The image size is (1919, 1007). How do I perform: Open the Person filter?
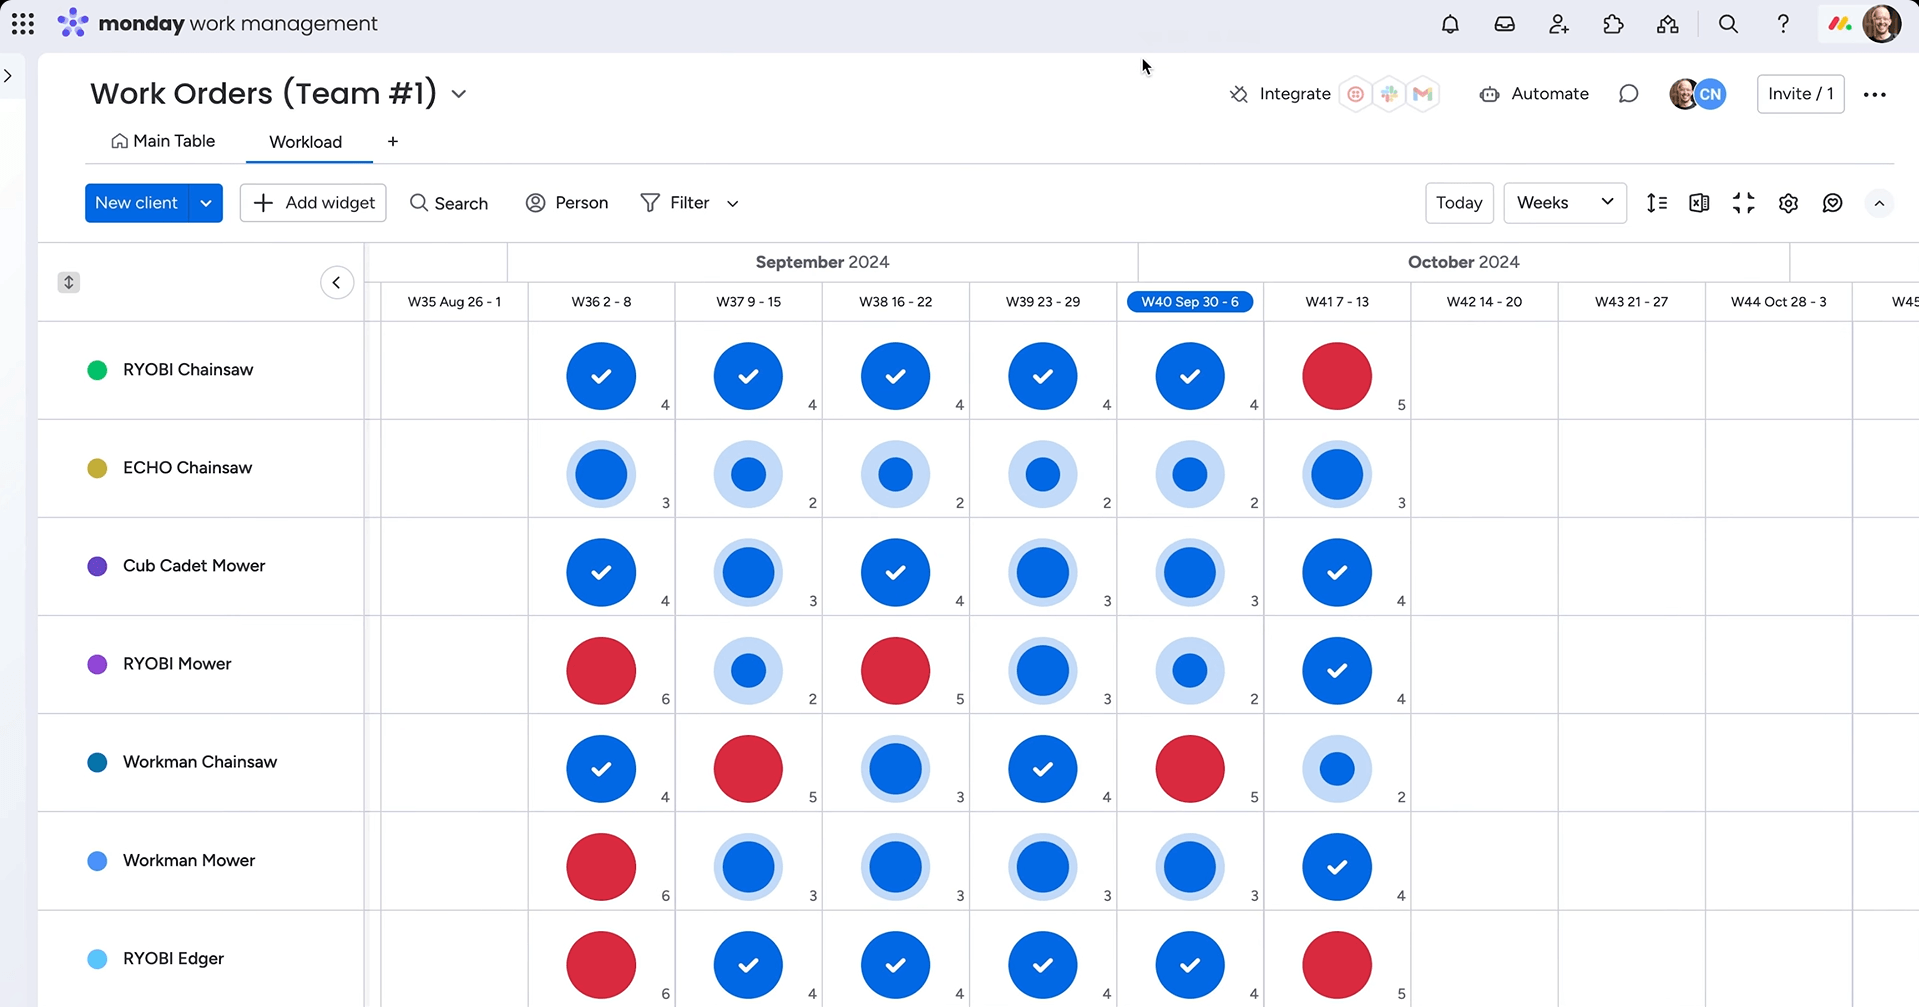coord(567,203)
